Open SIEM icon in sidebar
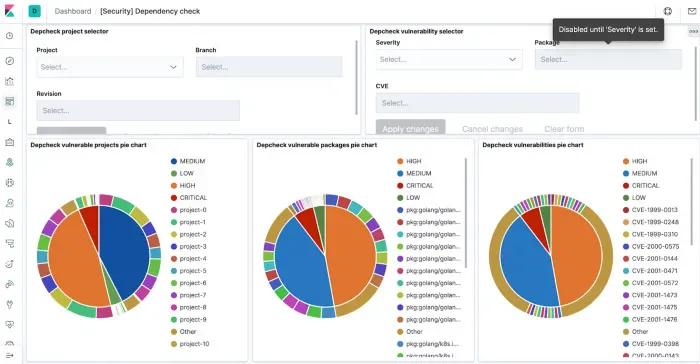700x364 pixels. pos(9,285)
